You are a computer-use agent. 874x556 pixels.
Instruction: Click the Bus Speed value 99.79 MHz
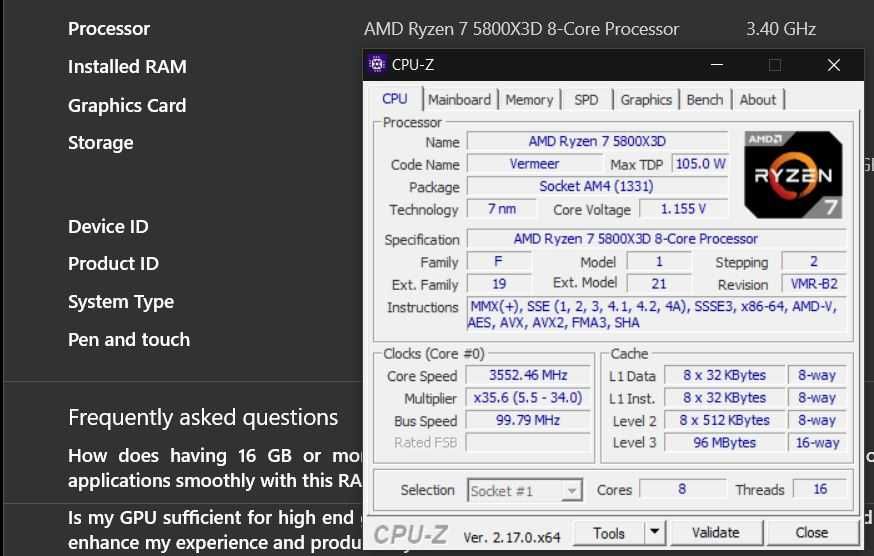pos(528,420)
